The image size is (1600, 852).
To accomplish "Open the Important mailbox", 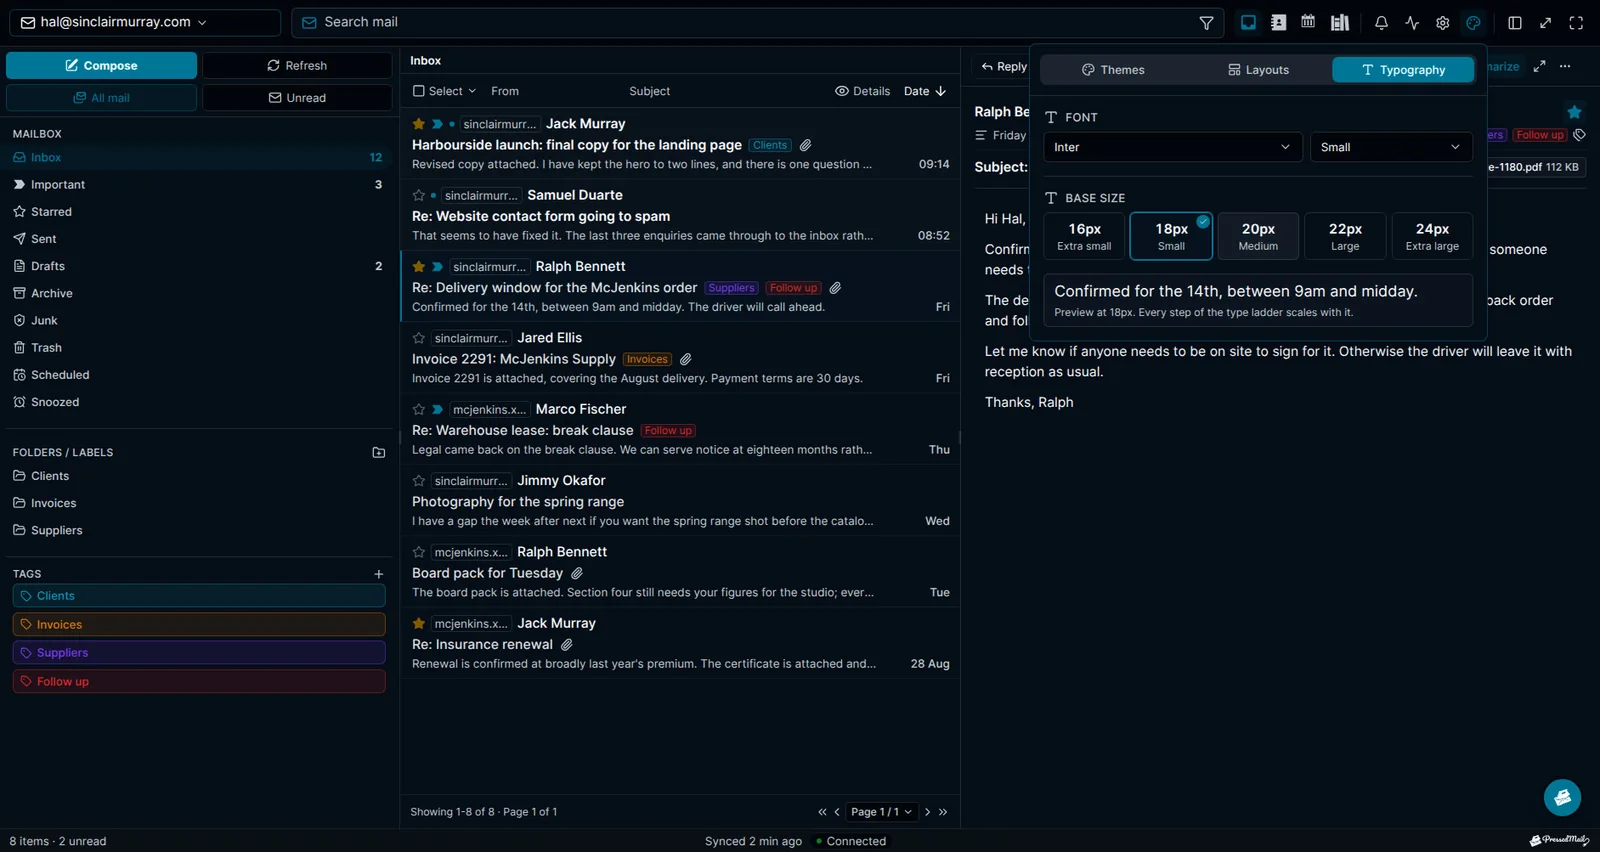I will (x=198, y=185).
